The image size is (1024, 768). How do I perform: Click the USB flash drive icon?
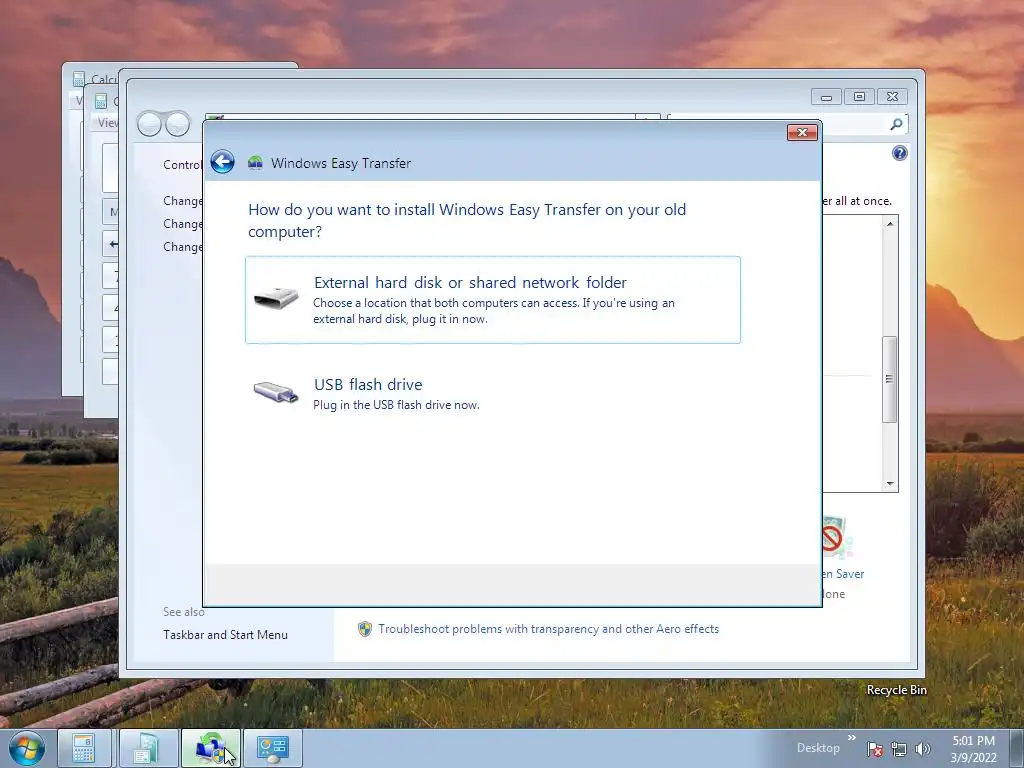click(276, 392)
